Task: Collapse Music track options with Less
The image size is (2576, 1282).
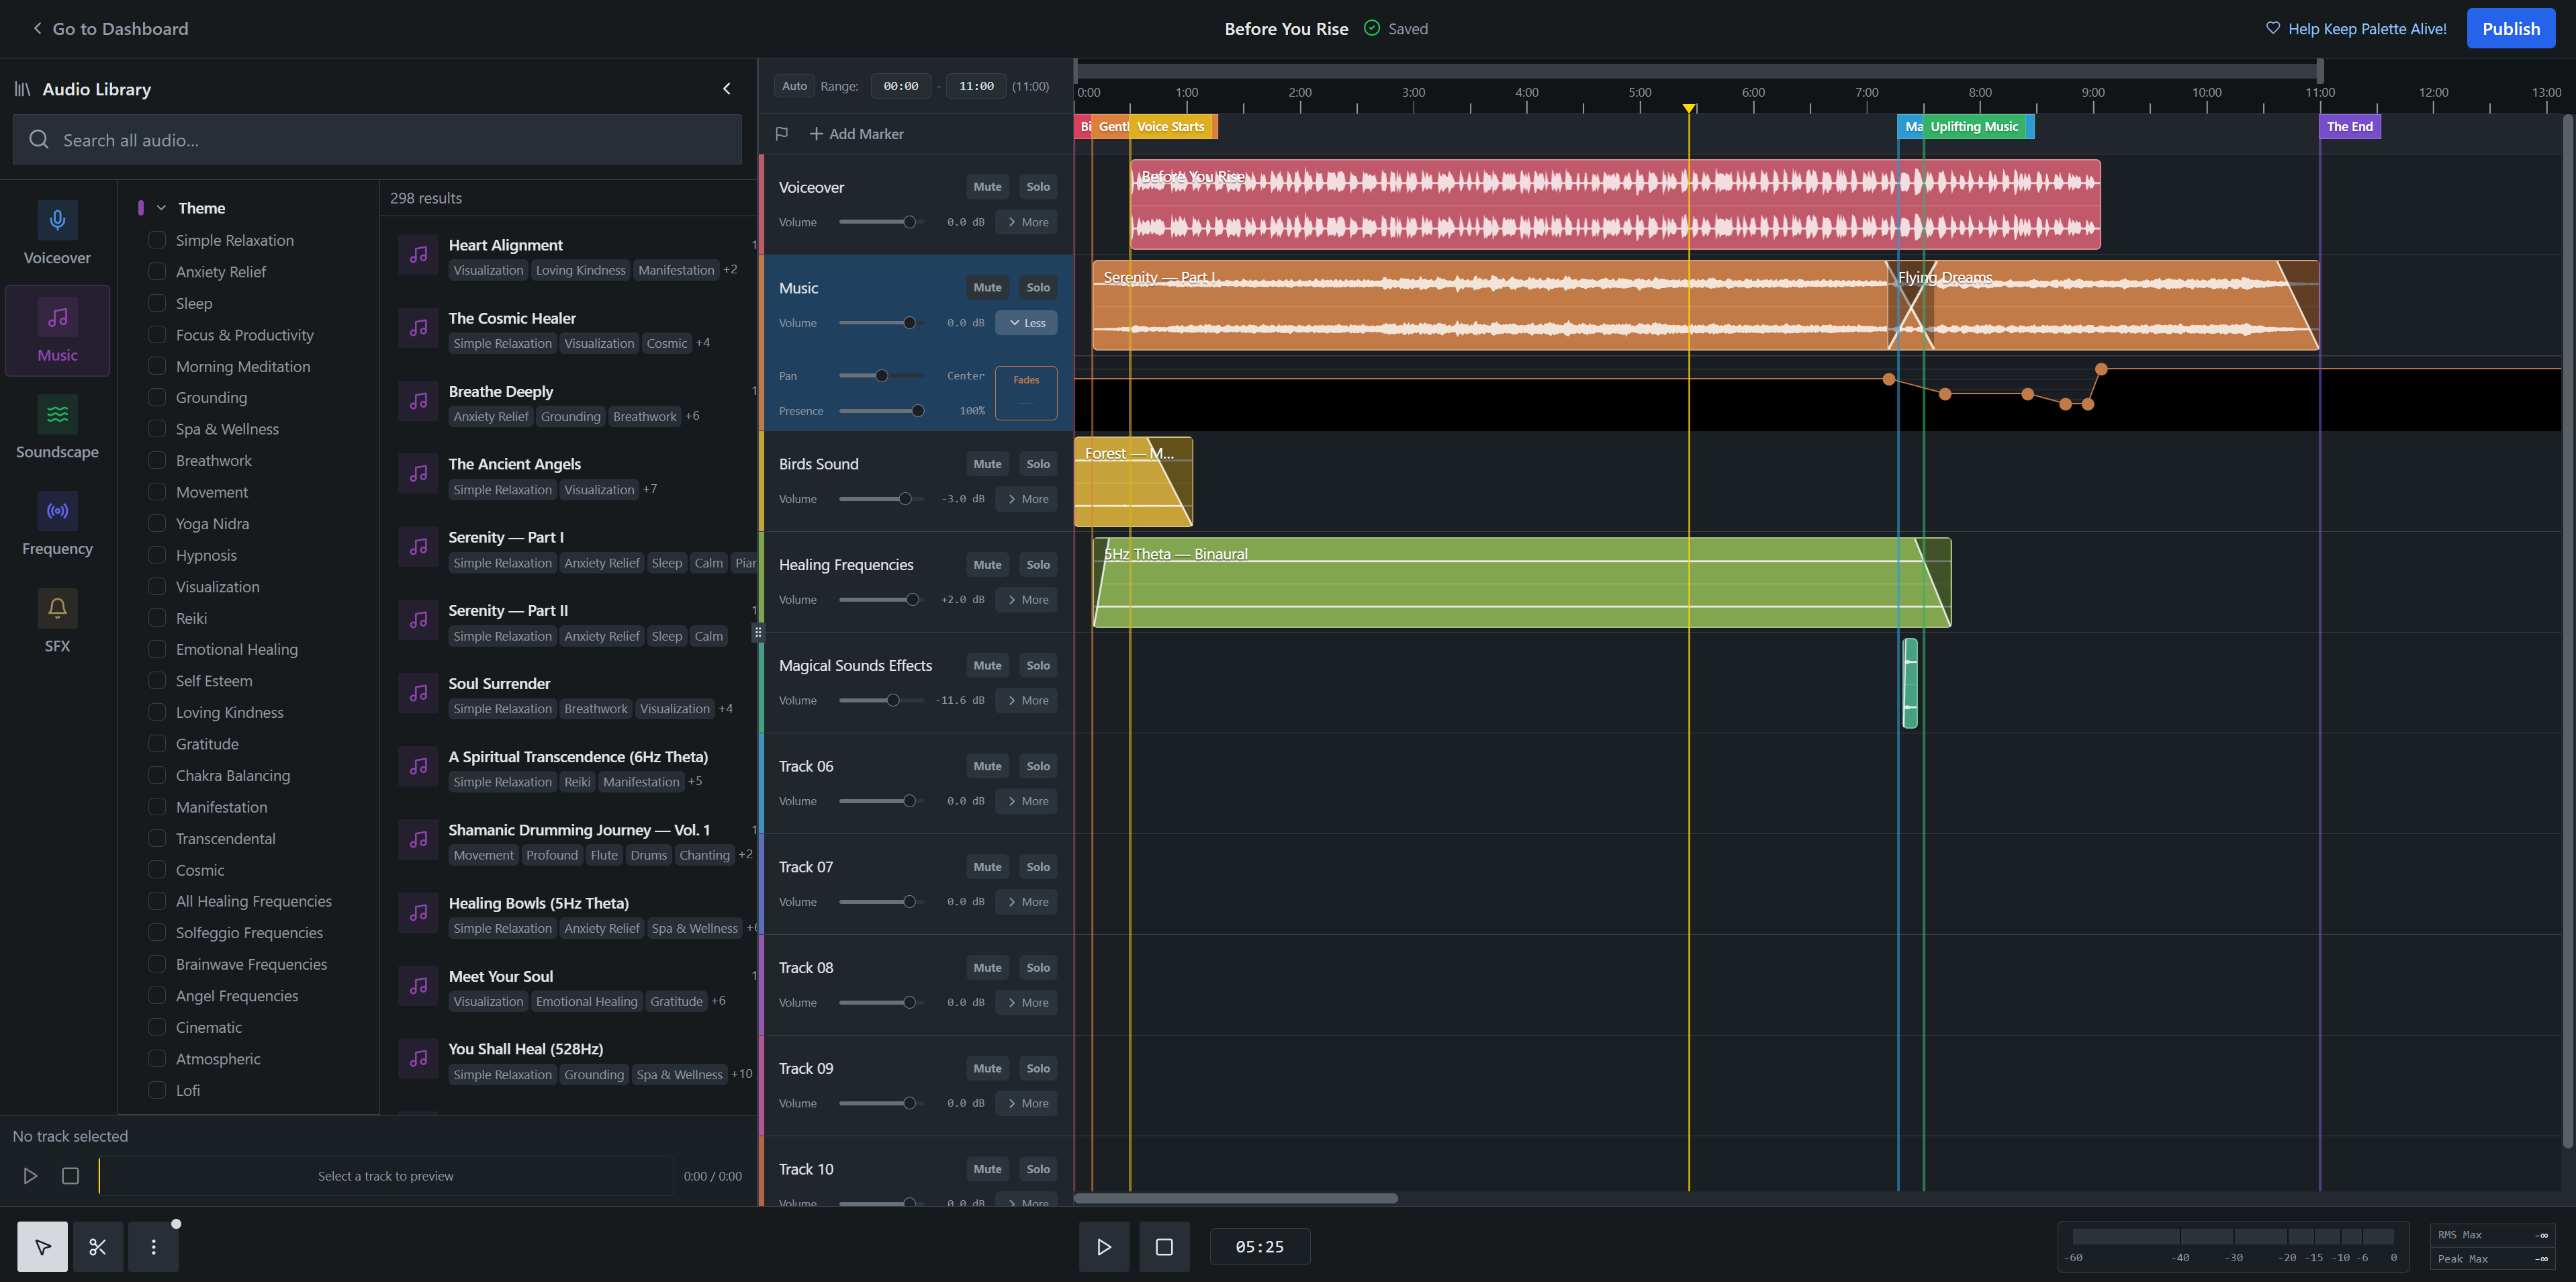Action: pyautogui.click(x=1026, y=323)
